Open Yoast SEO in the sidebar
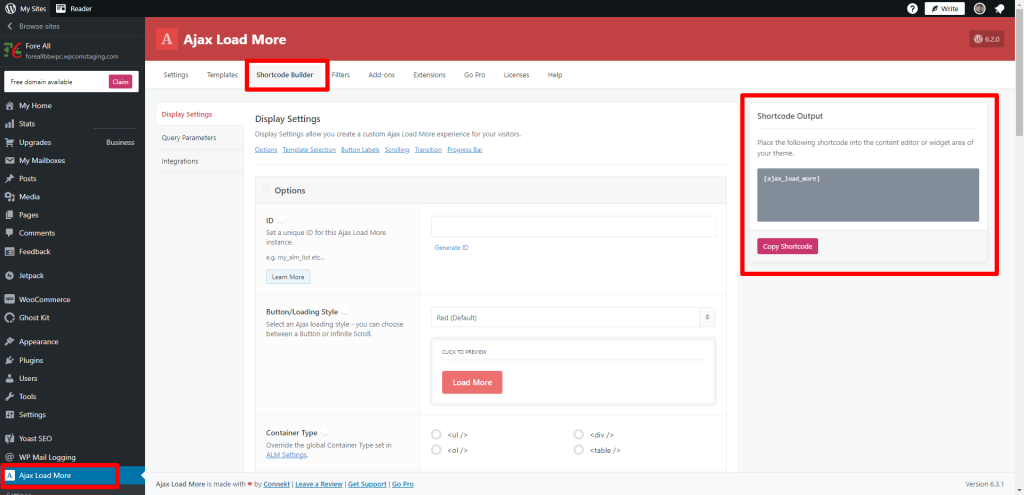The width and height of the screenshot is (1024, 495). click(x=35, y=438)
